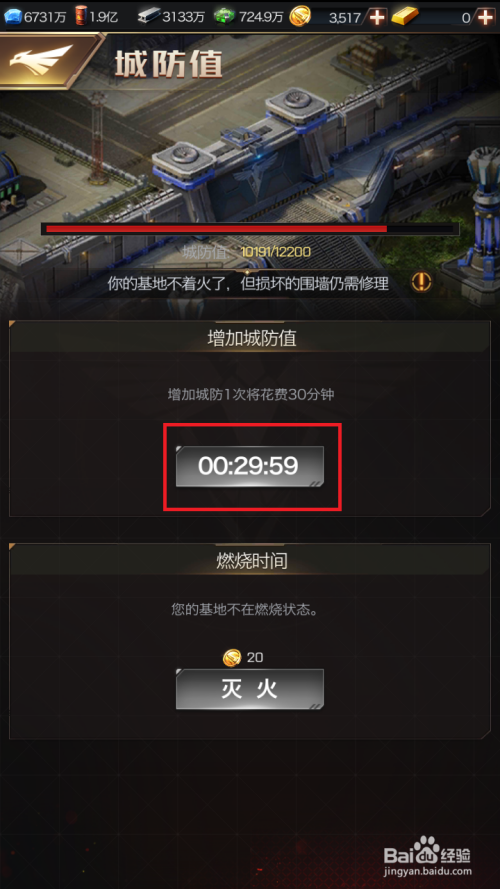
Task: Open the orange exclamation info icon
Action: tap(422, 281)
